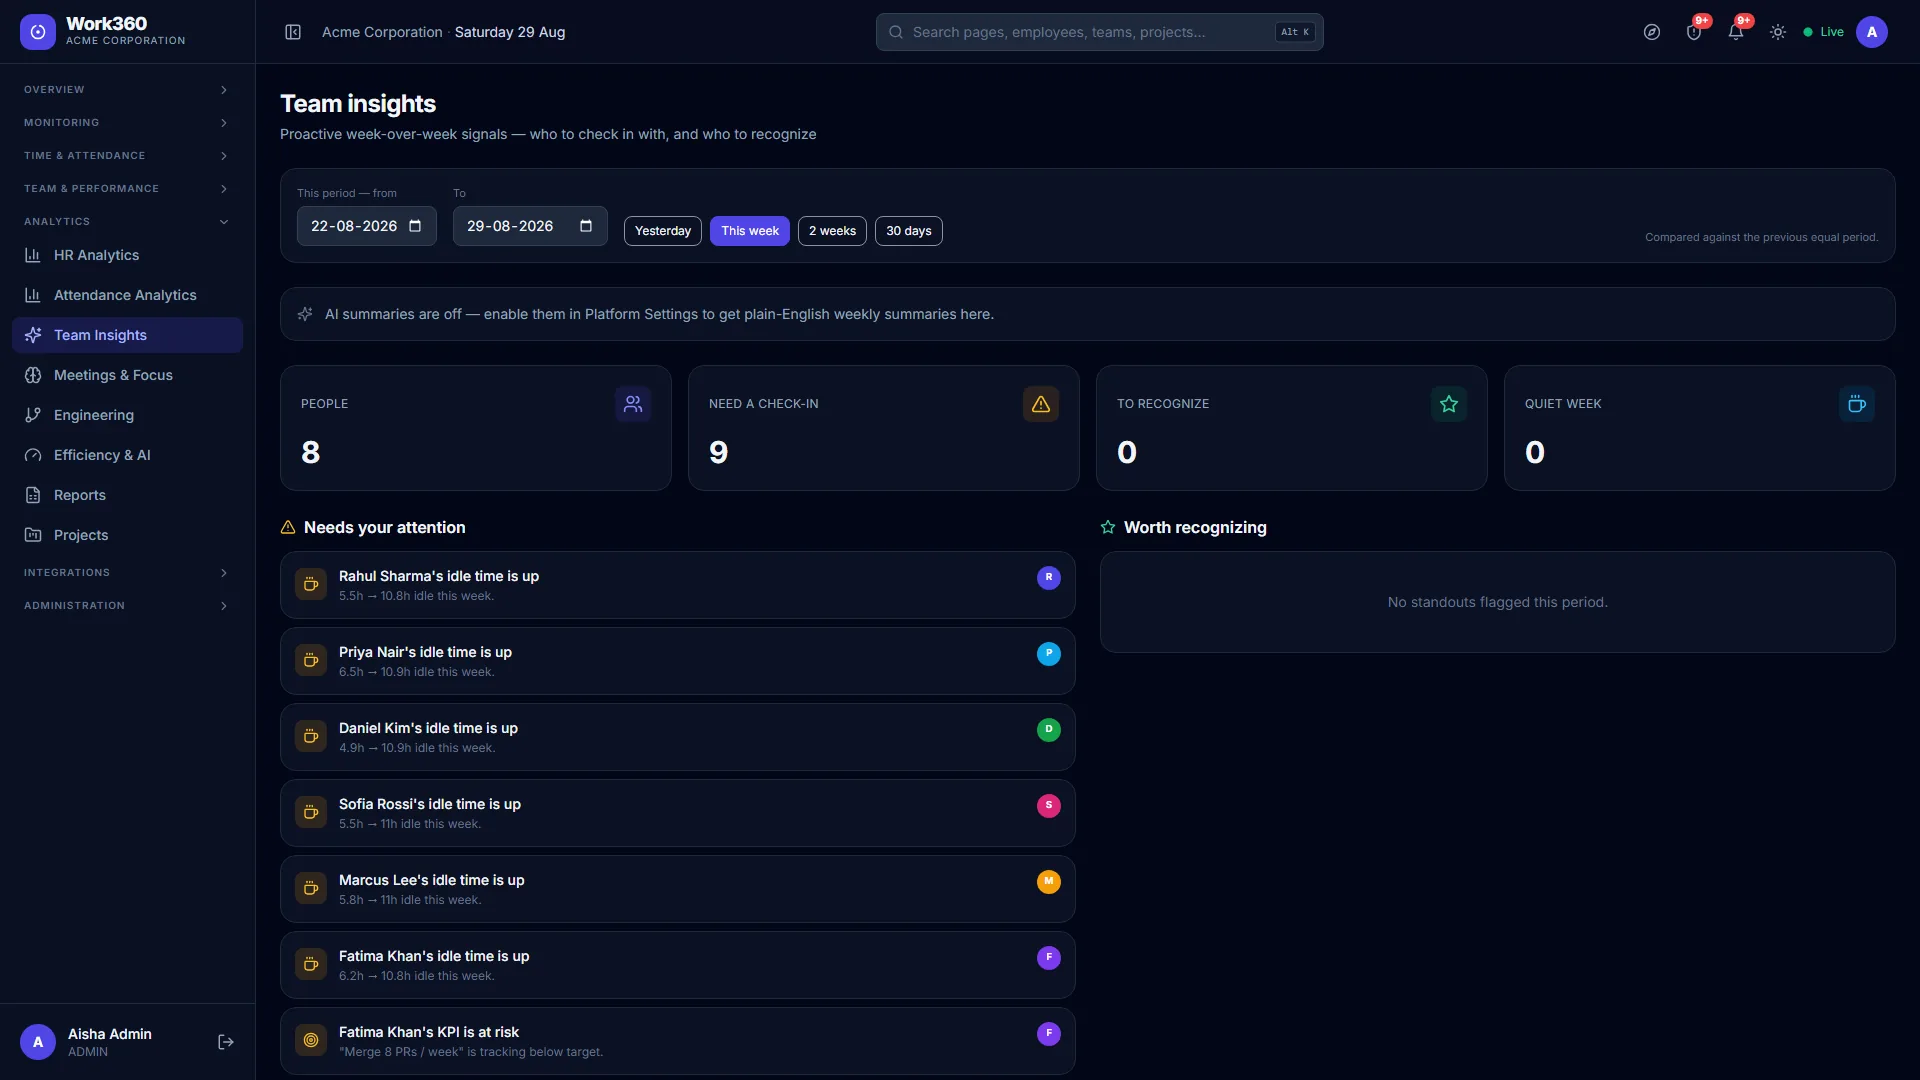1920x1080 pixels.
Task: Open the from-date calendar picker 22-08-2026
Action: [415, 226]
